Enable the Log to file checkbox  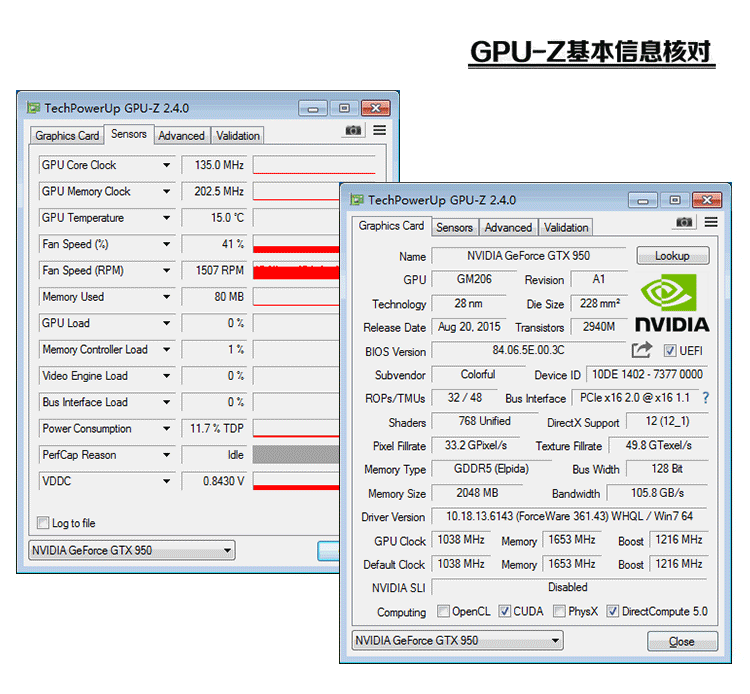[x=43, y=522]
